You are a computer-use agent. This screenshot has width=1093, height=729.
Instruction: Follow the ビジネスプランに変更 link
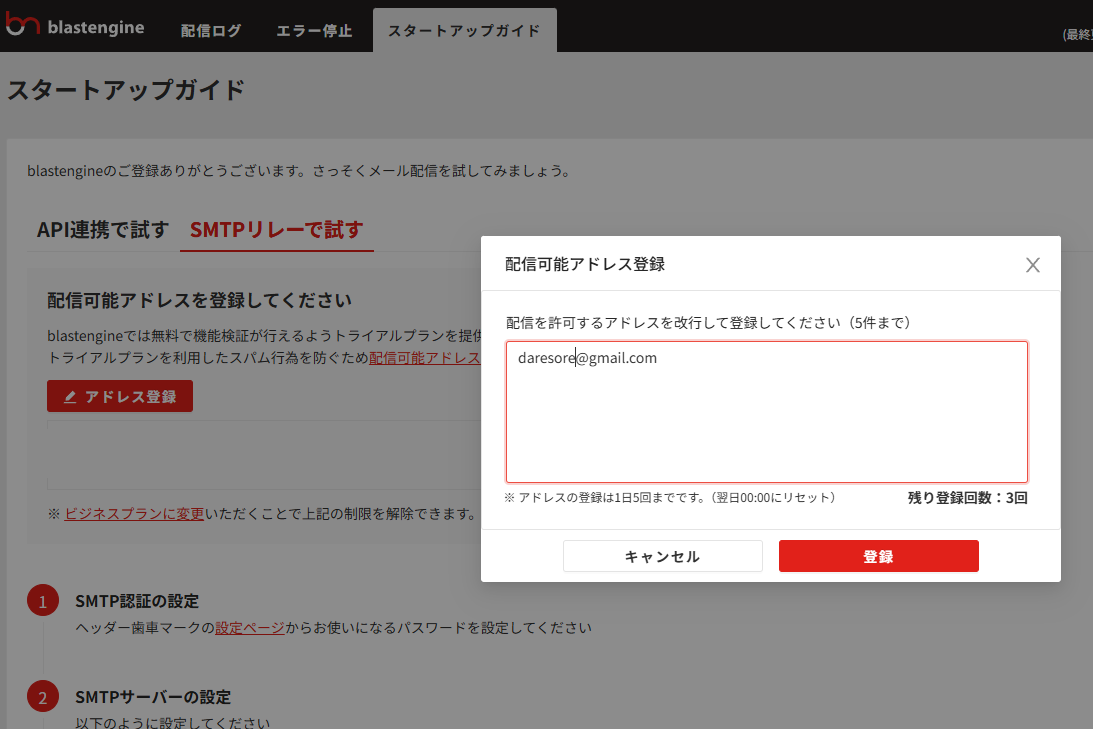pyautogui.click(x=134, y=513)
